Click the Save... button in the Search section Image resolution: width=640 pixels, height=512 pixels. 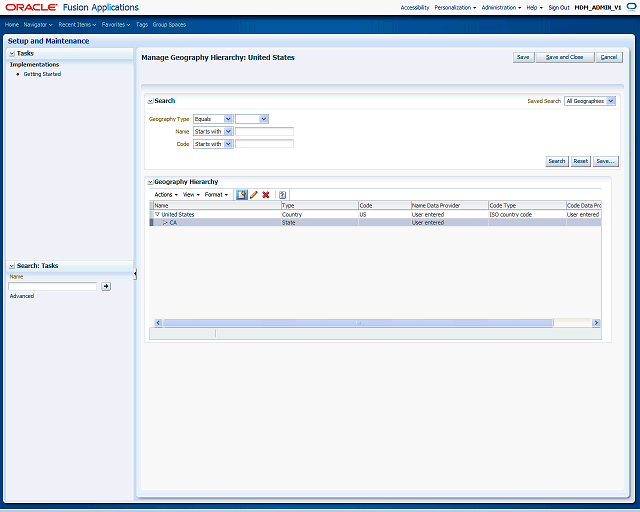pyautogui.click(x=605, y=161)
